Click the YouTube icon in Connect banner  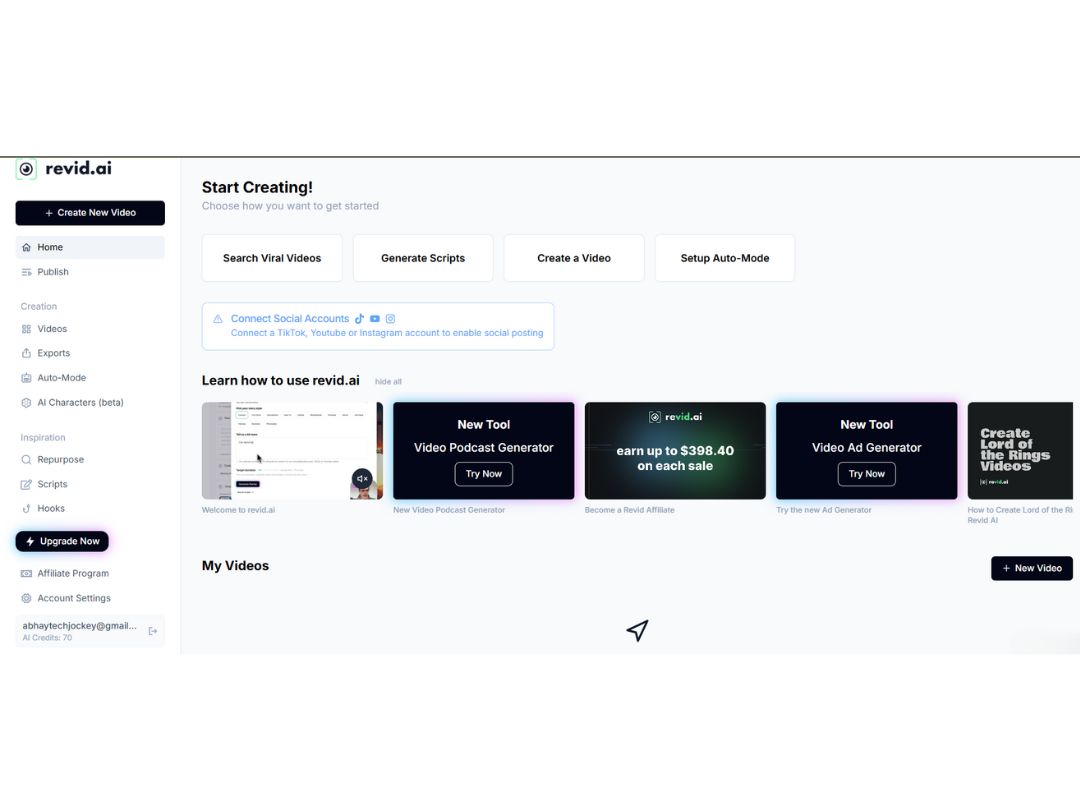[x=375, y=319]
